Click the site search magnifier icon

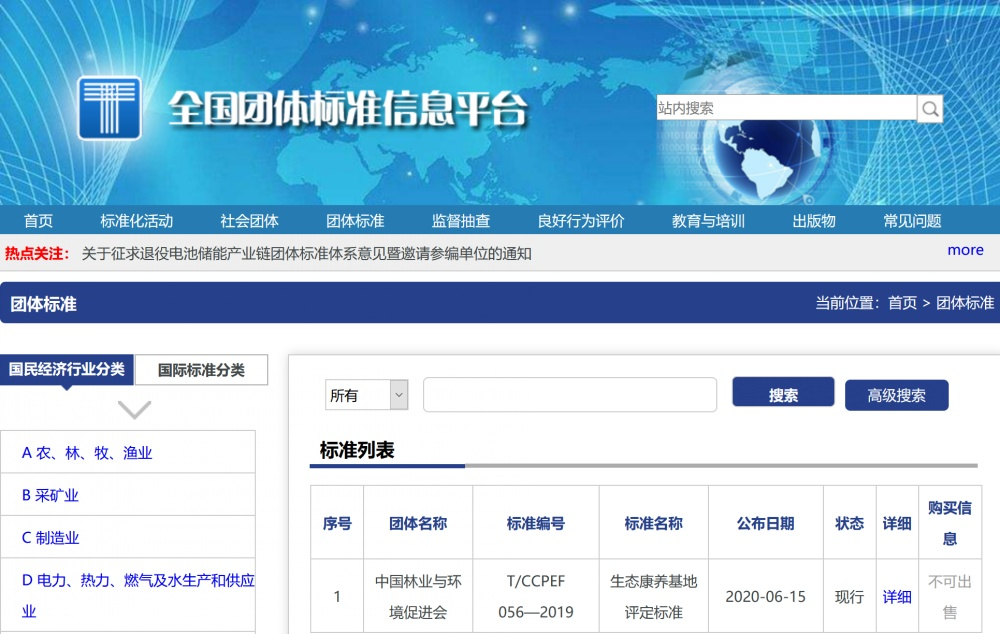[930, 108]
